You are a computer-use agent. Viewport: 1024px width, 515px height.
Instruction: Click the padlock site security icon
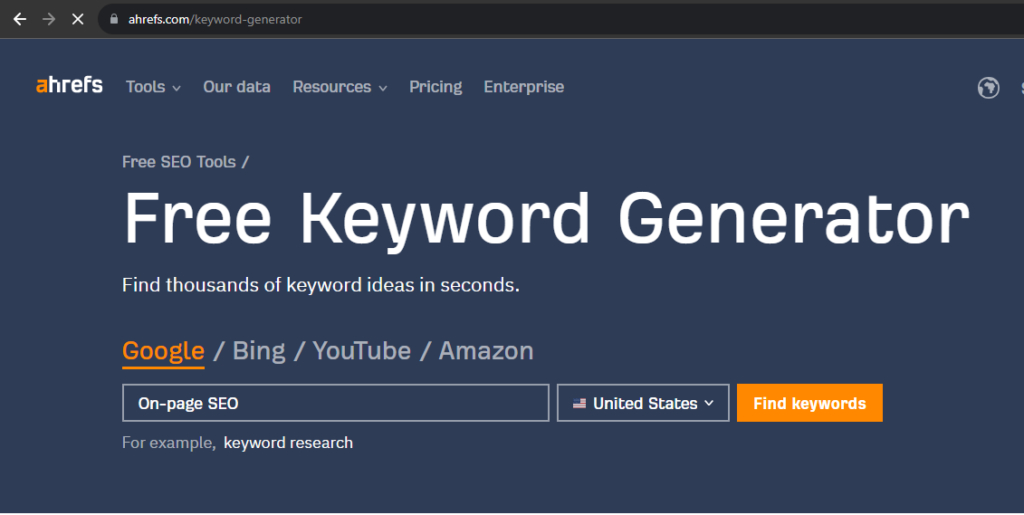[114, 19]
